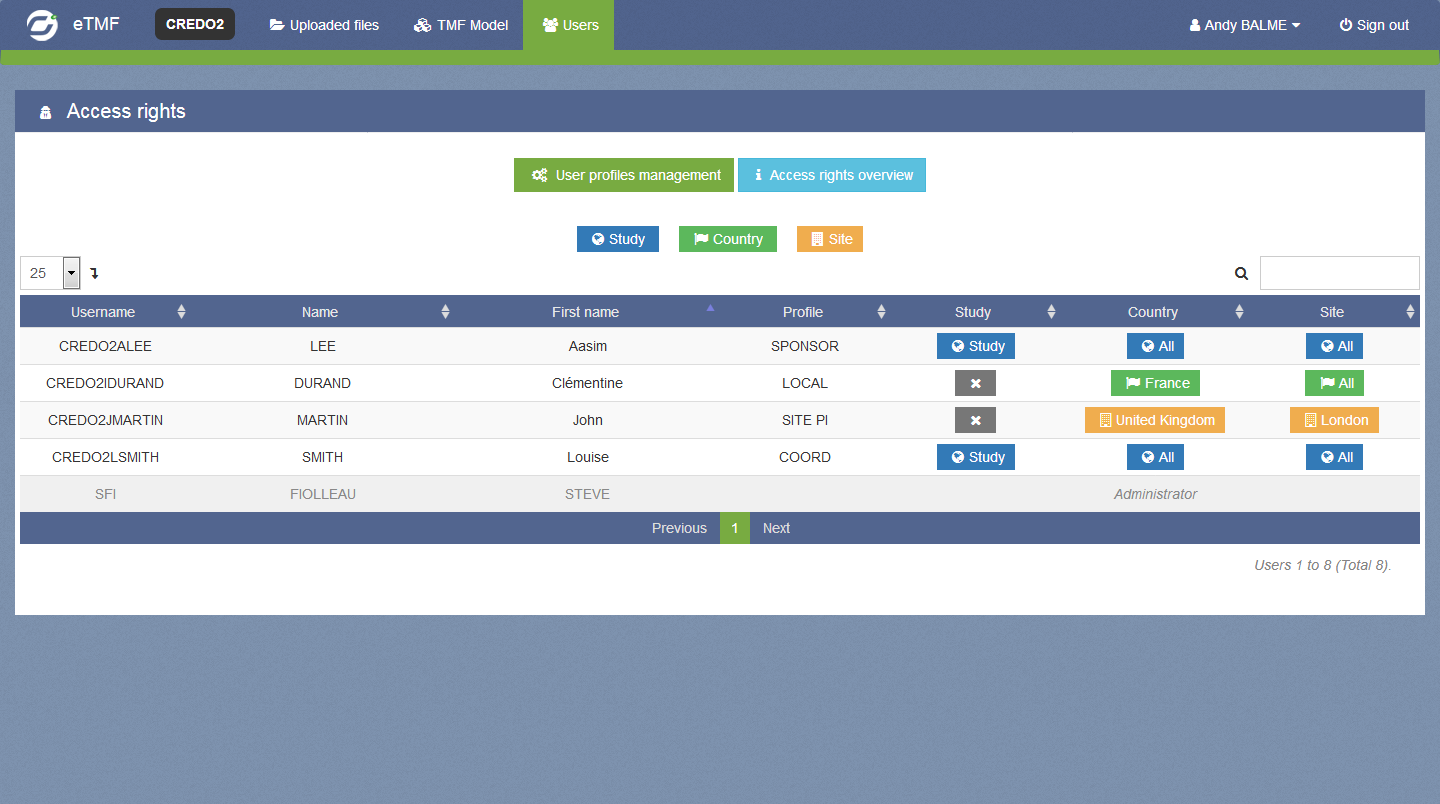Open the rows-per-page dropdown showing 25
The height and width of the screenshot is (804, 1440).
click(x=50, y=273)
